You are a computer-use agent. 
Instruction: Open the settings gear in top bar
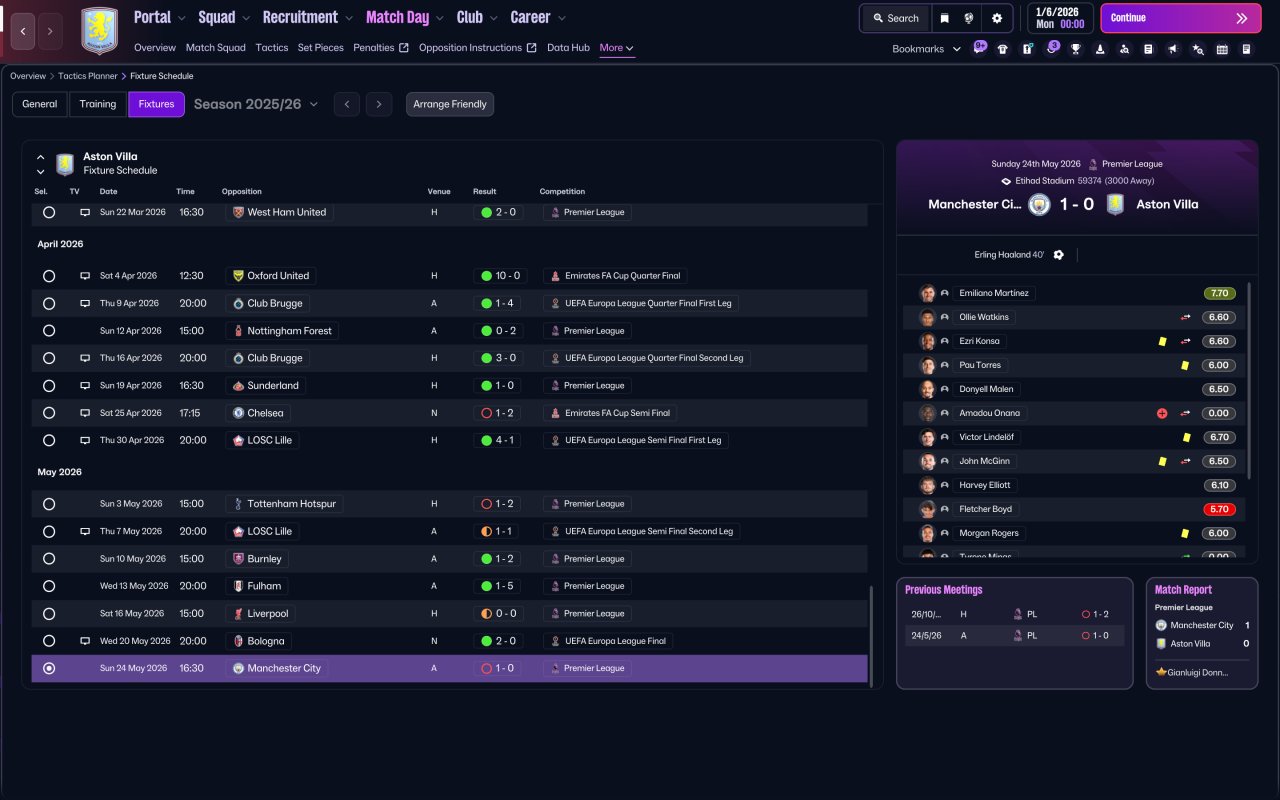(997, 18)
